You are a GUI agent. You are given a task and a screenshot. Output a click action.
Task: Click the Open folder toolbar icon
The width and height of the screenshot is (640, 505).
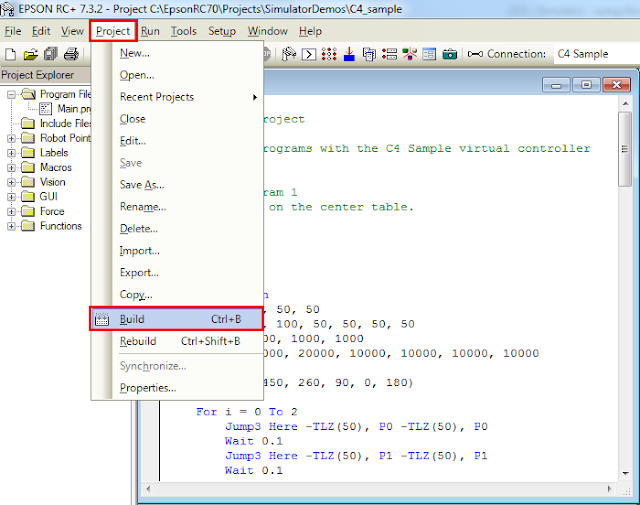click(31, 54)
